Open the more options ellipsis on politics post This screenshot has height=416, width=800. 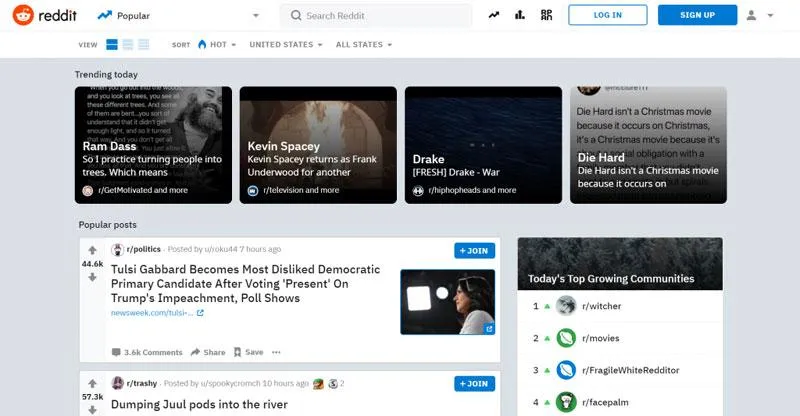click(x=276, y=352)
